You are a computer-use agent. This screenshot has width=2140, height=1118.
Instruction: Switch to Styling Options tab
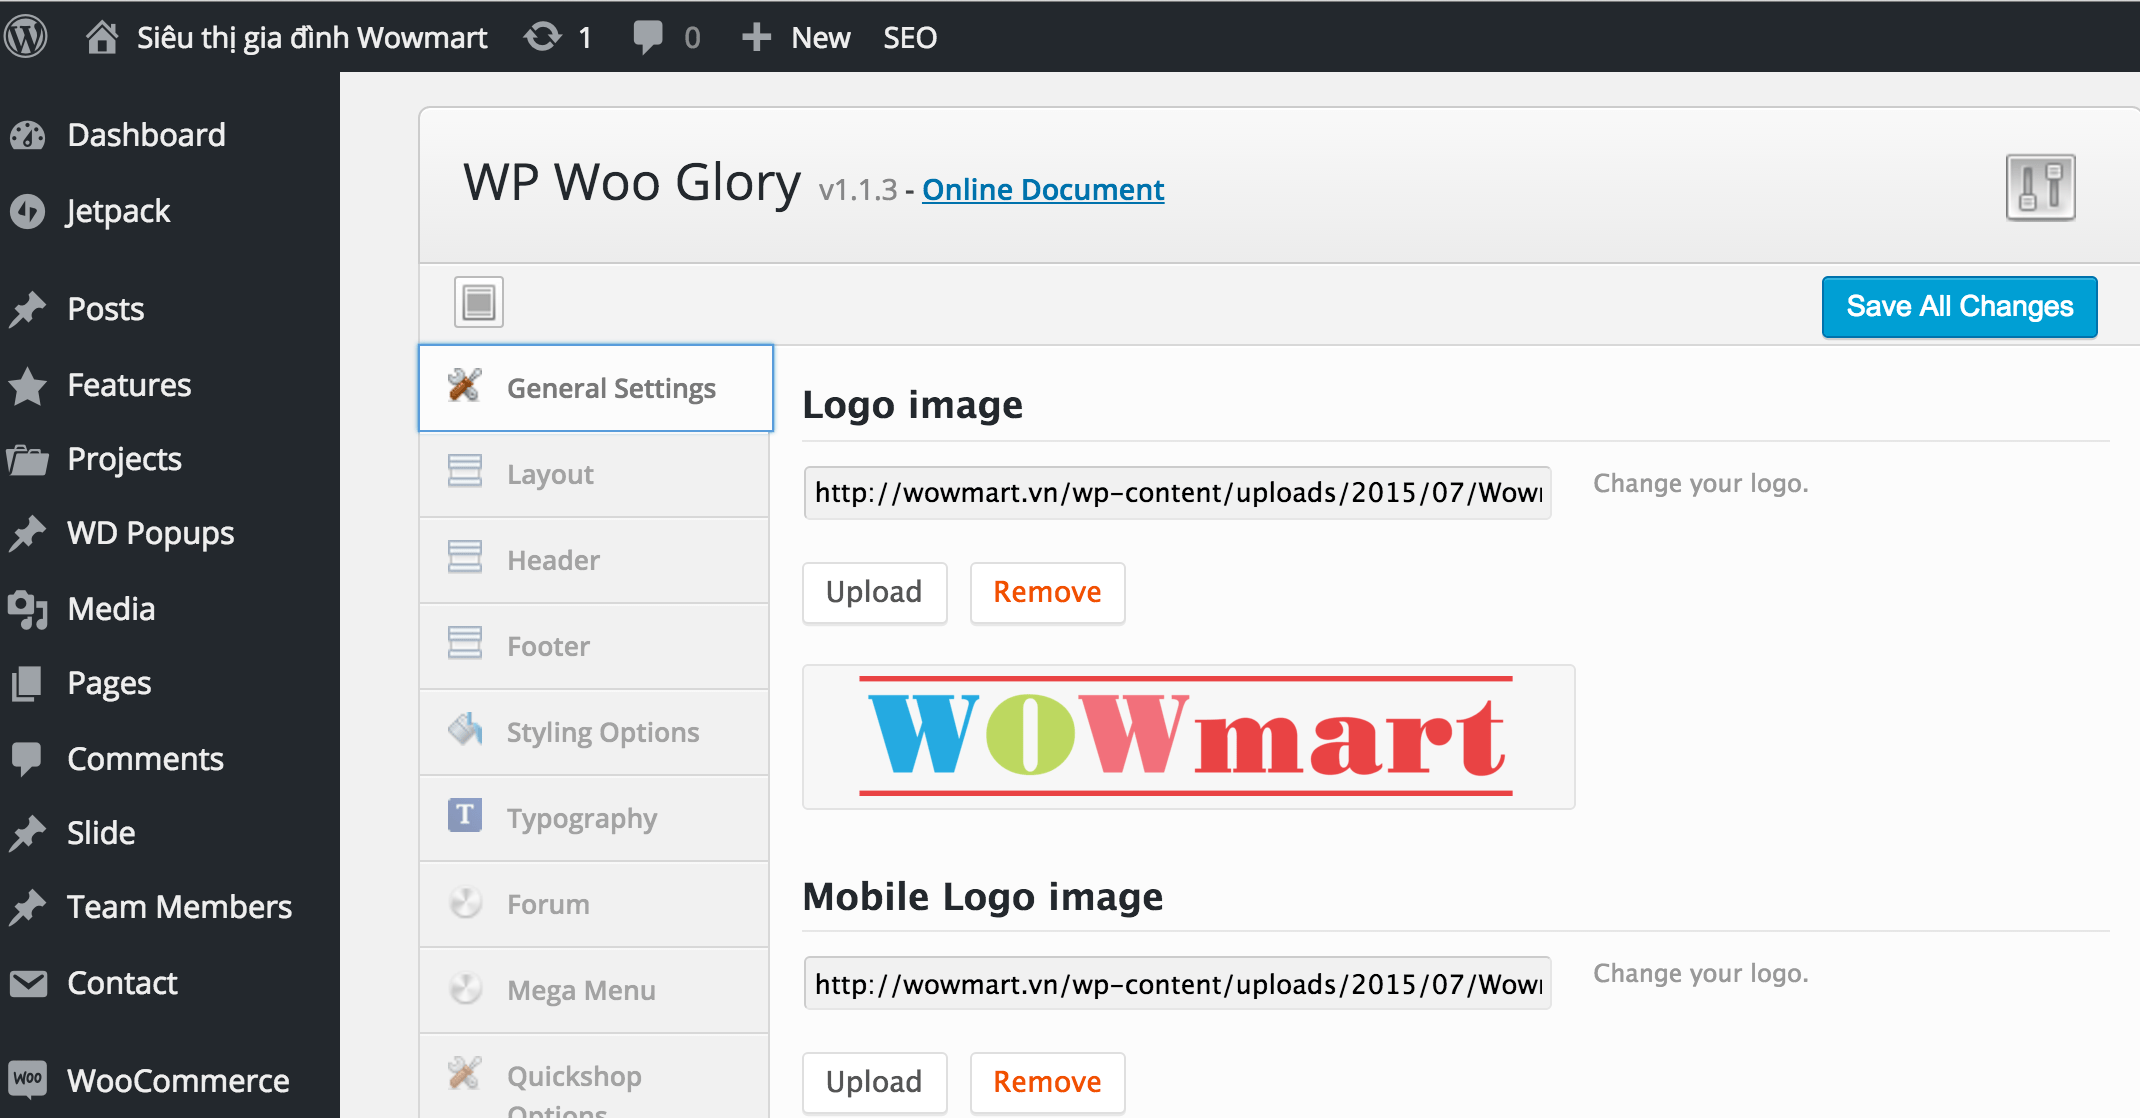click(594, 732)
